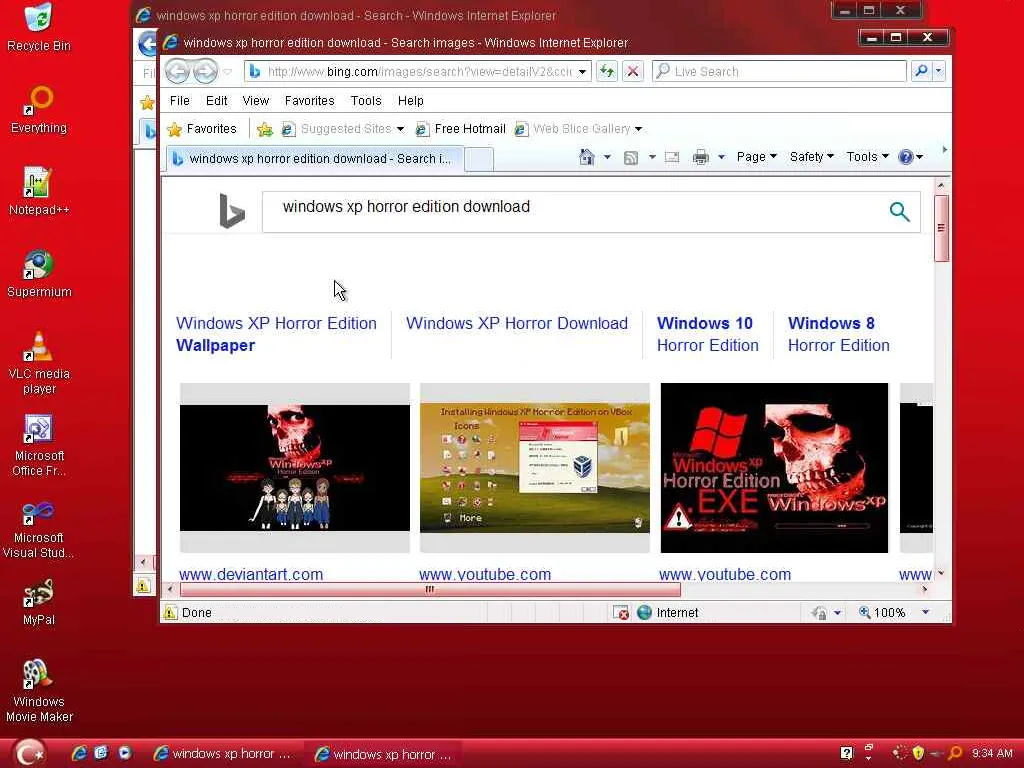Open the Help menu
The image size is (1024, 768).
(411, 101)
